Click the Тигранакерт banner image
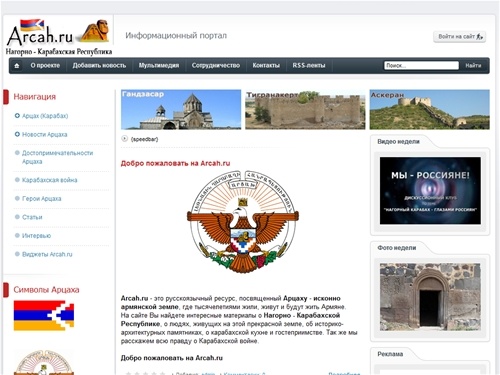This screenshot has width=500, height=375. 305,109
